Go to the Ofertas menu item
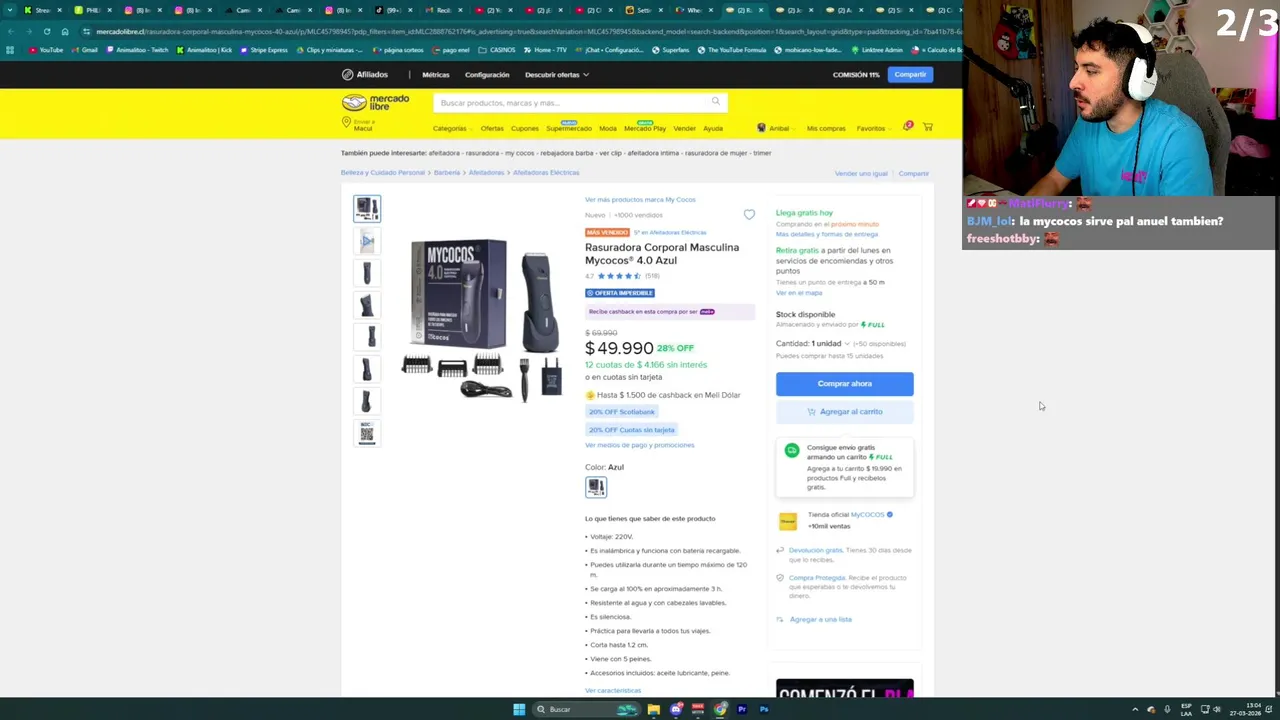 (x=492, y=128)
